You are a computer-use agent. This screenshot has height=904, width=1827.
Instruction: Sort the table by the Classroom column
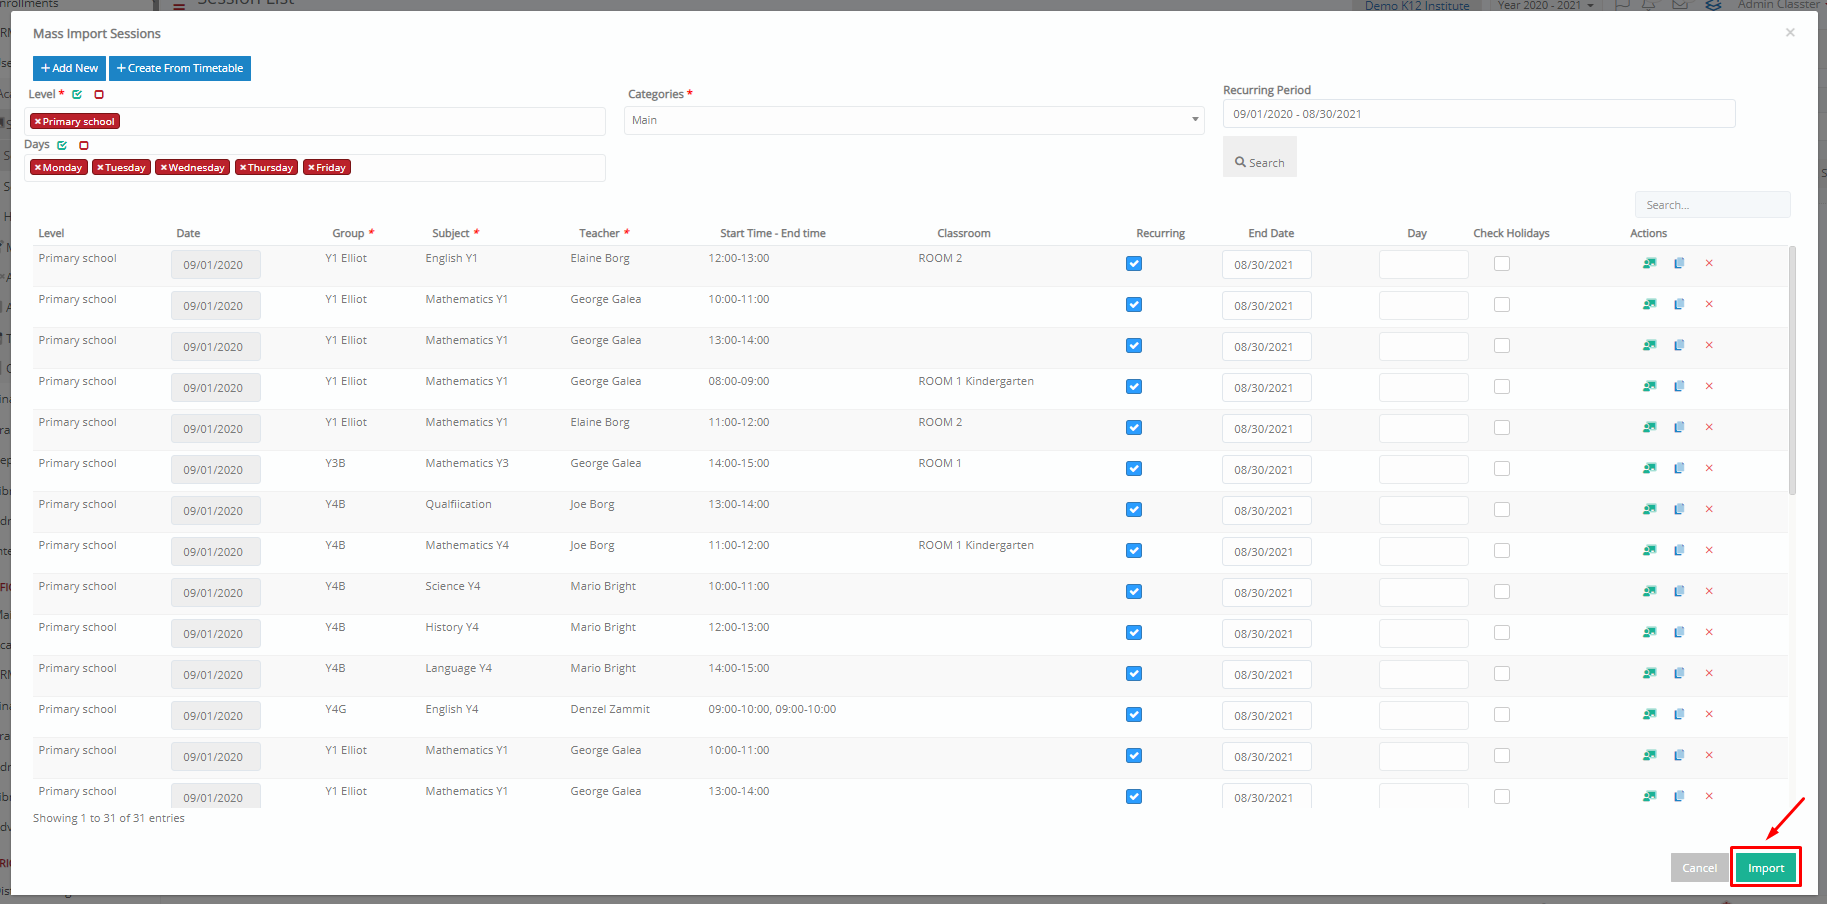(x=964, y=233)
